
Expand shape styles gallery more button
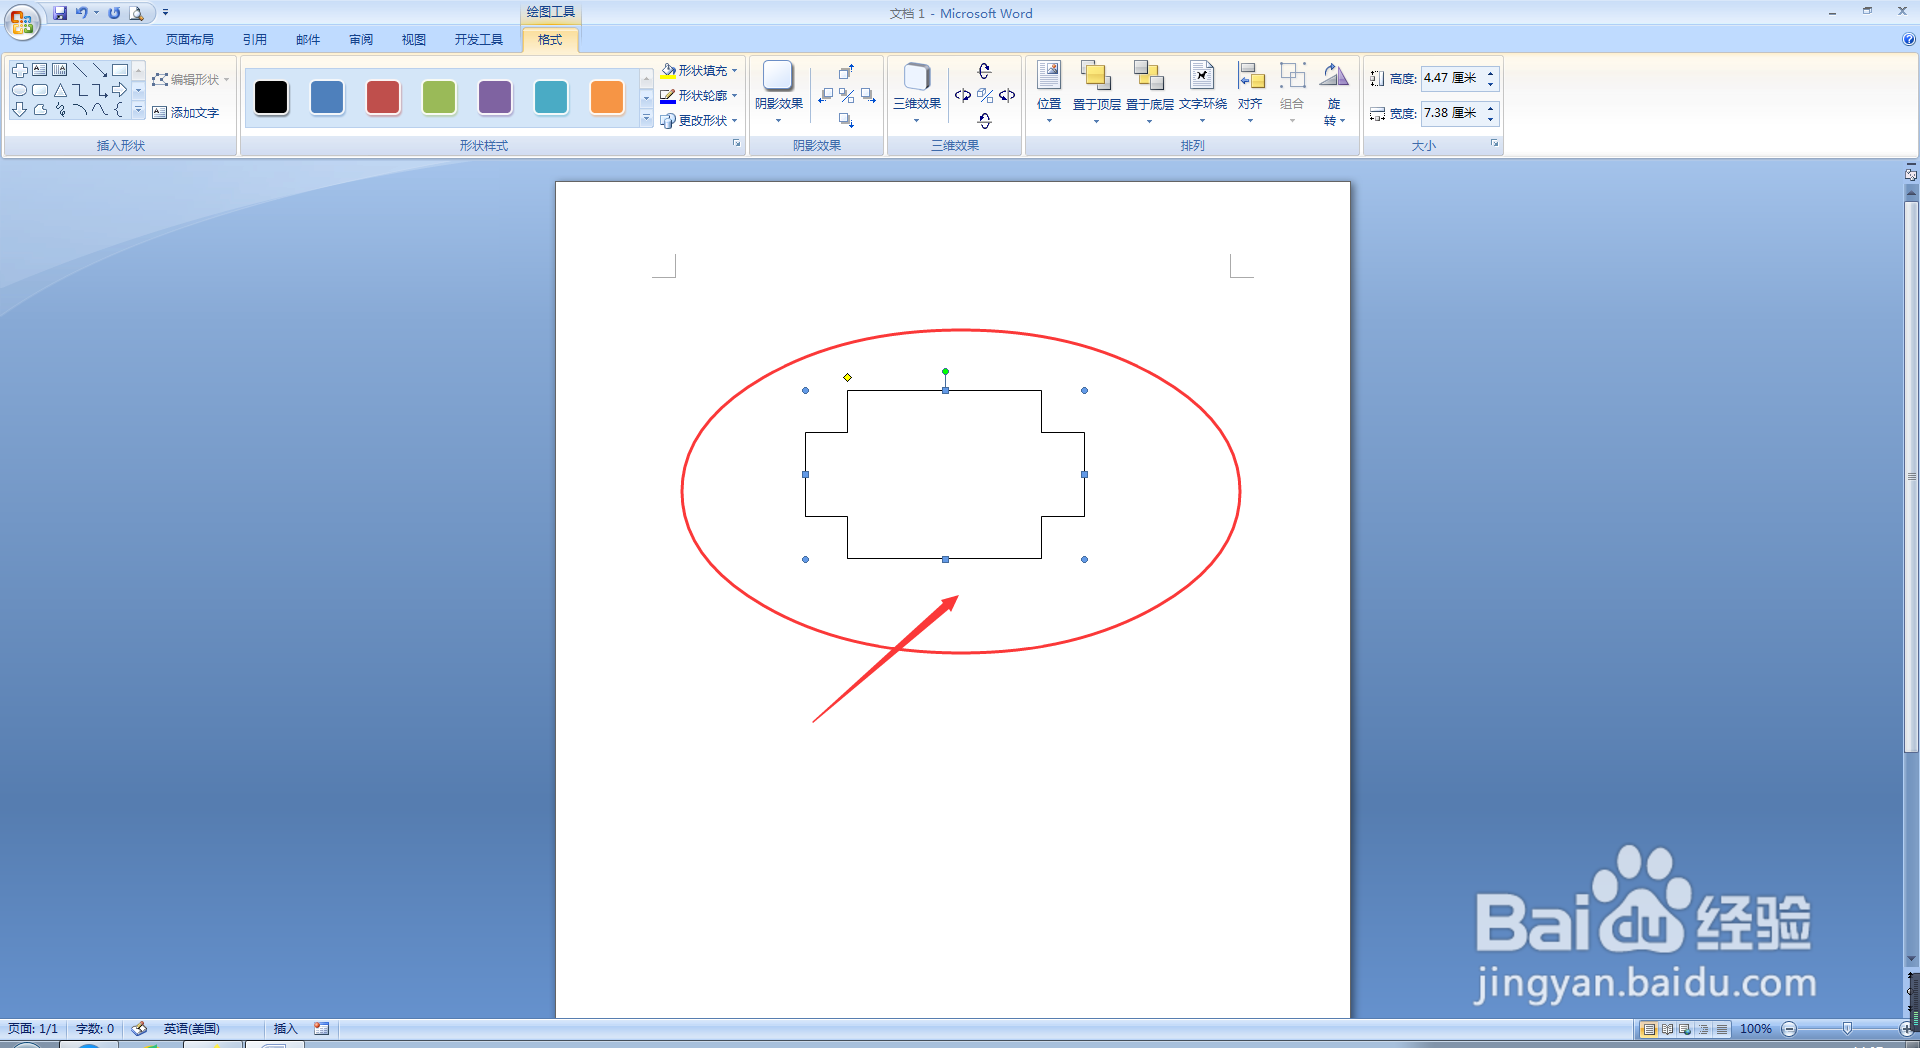coord(646,119)
